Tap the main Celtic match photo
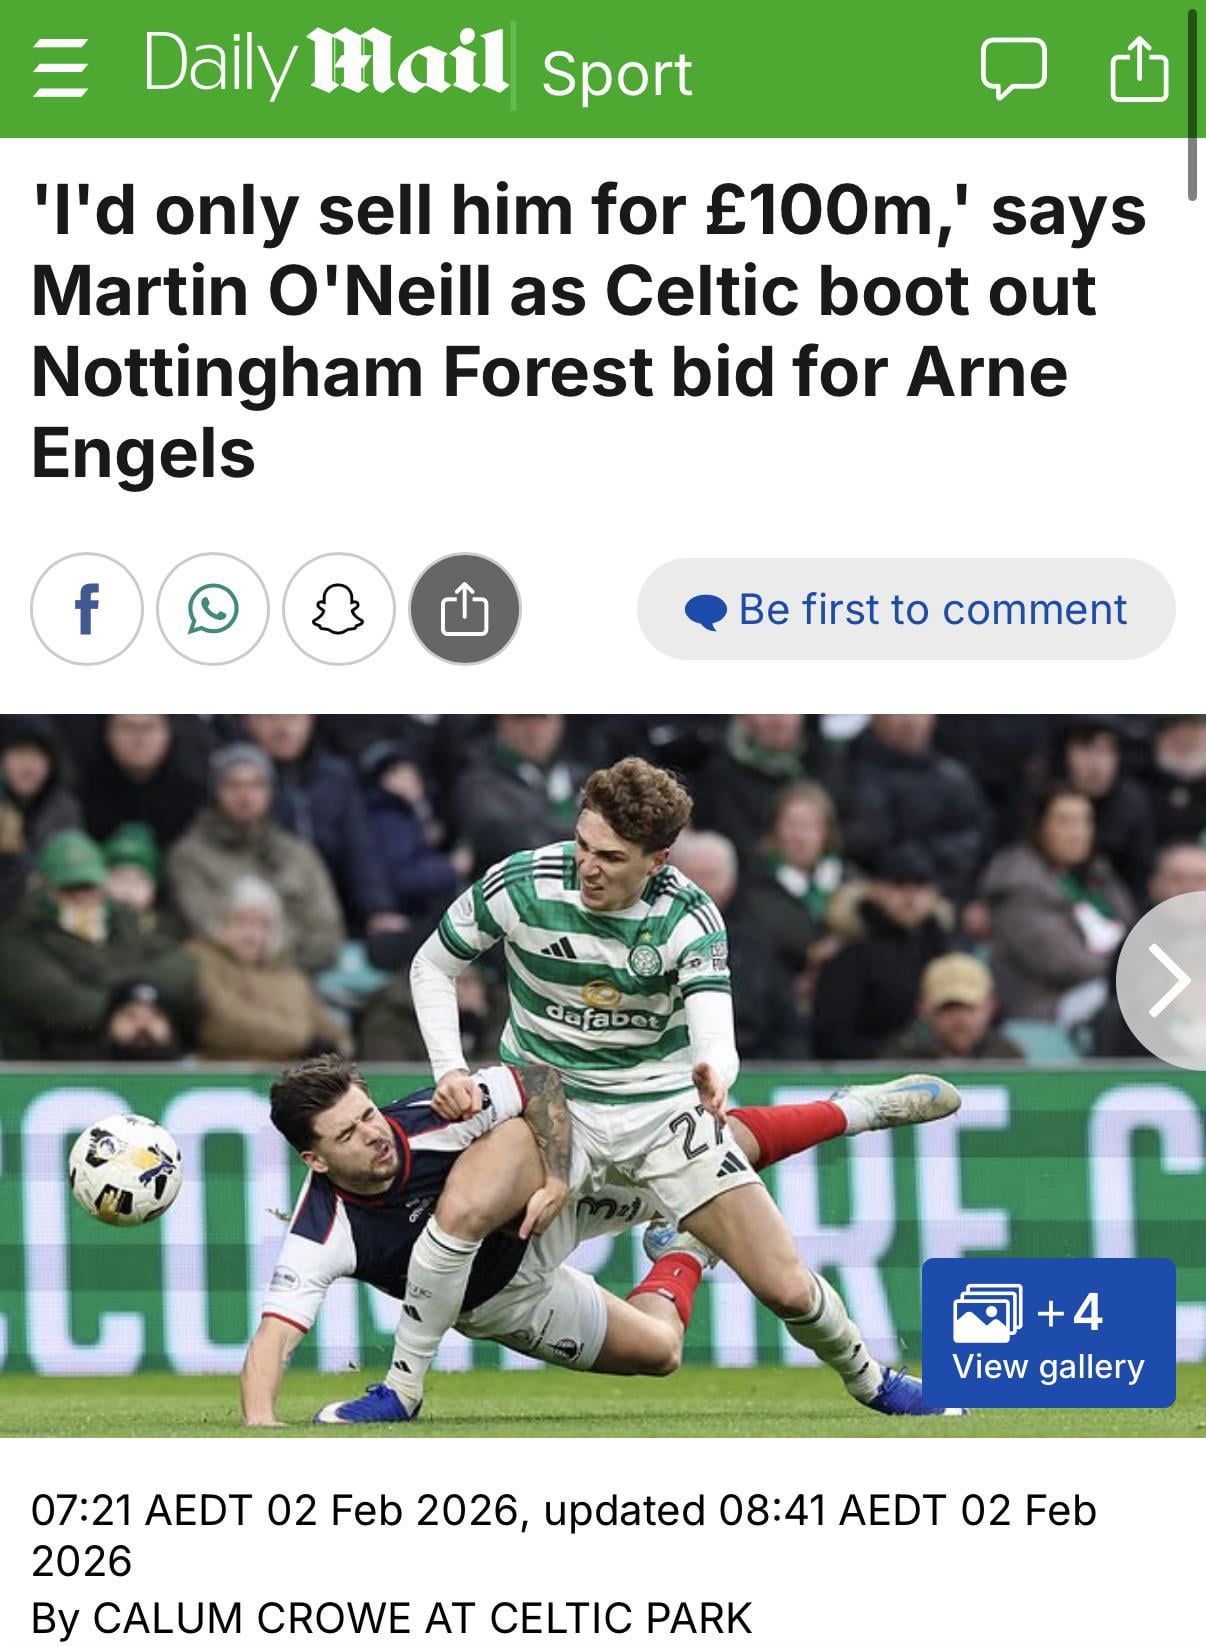The image size is (1206, 1646). pos(603,1076)
